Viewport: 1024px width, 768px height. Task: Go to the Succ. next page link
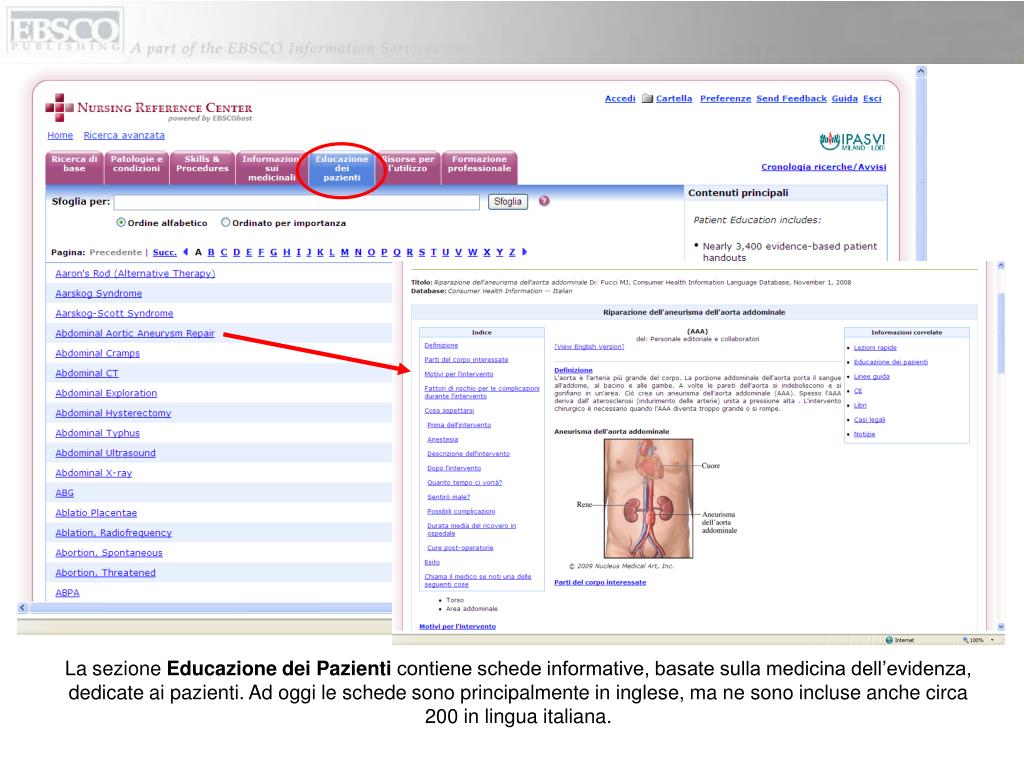165,253
